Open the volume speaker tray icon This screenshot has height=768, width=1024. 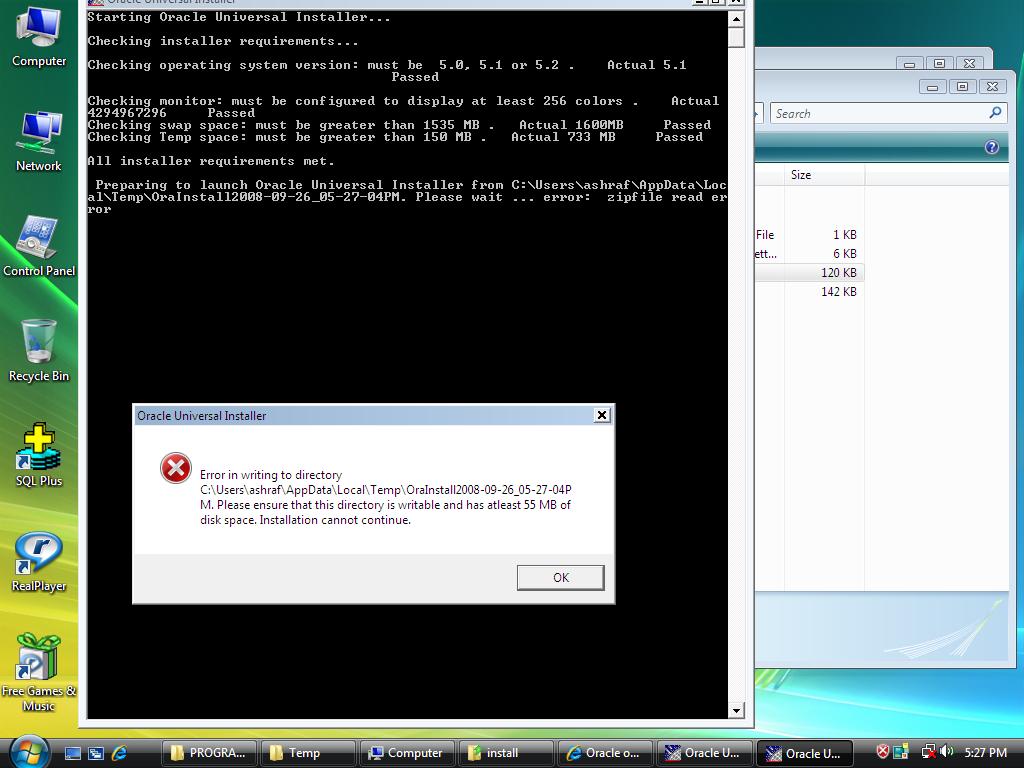(946, 752)
